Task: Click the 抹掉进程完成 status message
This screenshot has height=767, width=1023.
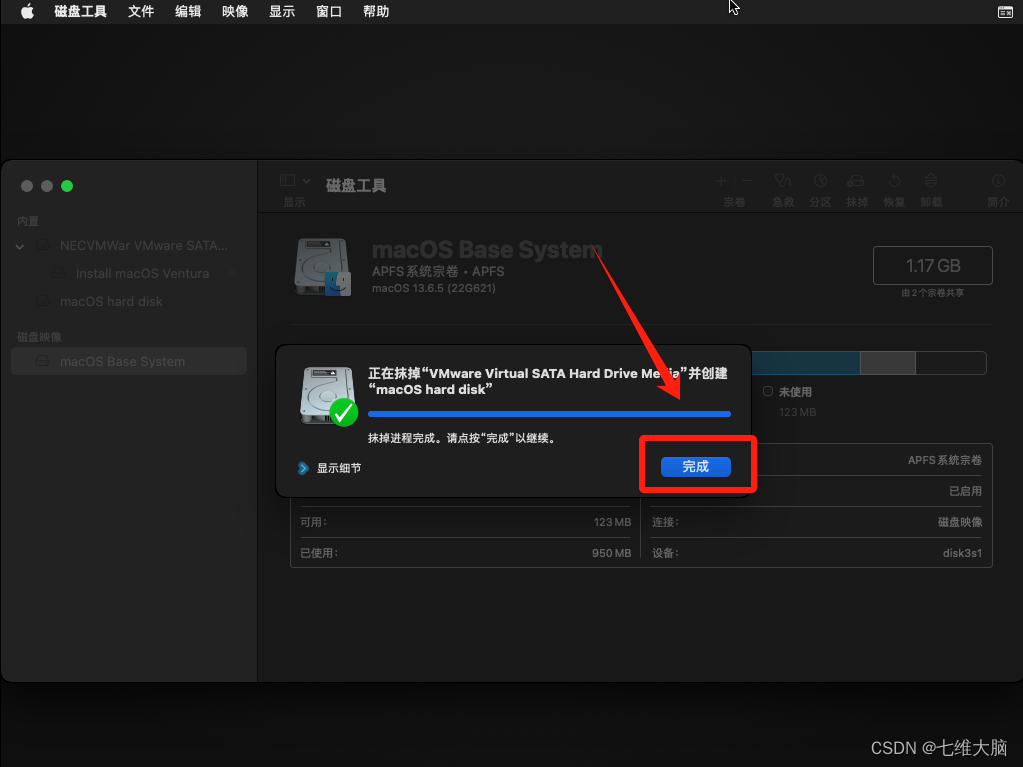Action: (462, 438)
